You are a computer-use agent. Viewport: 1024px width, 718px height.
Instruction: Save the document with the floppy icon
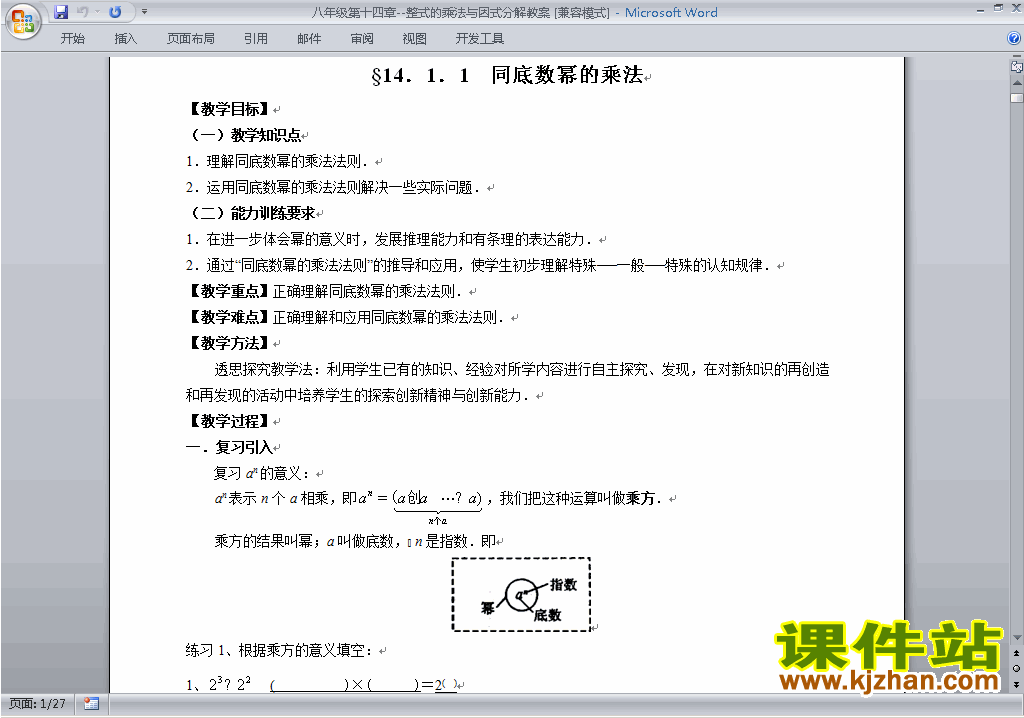61,12
